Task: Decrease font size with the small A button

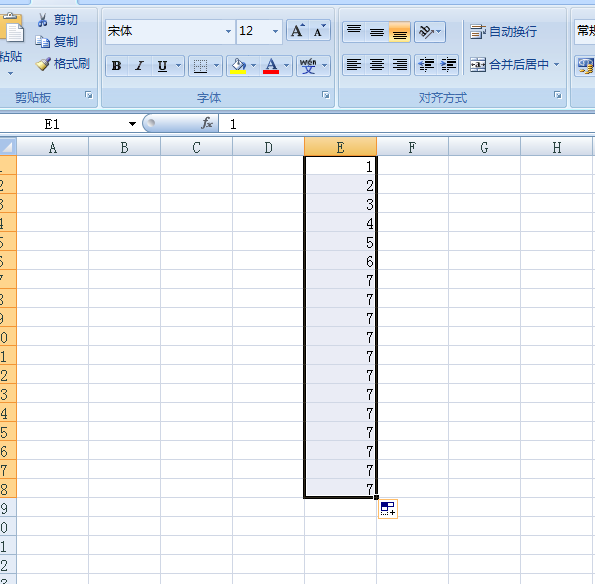Action: tap(319, 31)
